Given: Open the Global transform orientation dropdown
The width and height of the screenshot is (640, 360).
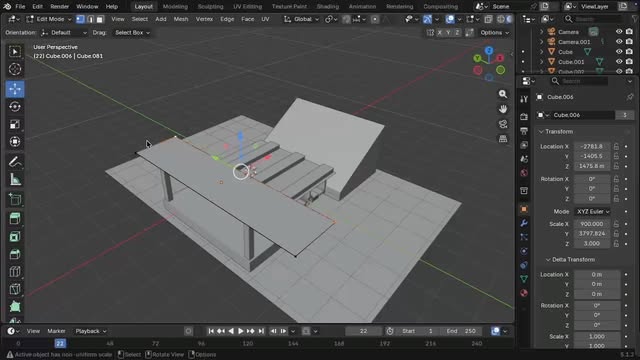Looking at the screenshot, I should coord(301,19).
